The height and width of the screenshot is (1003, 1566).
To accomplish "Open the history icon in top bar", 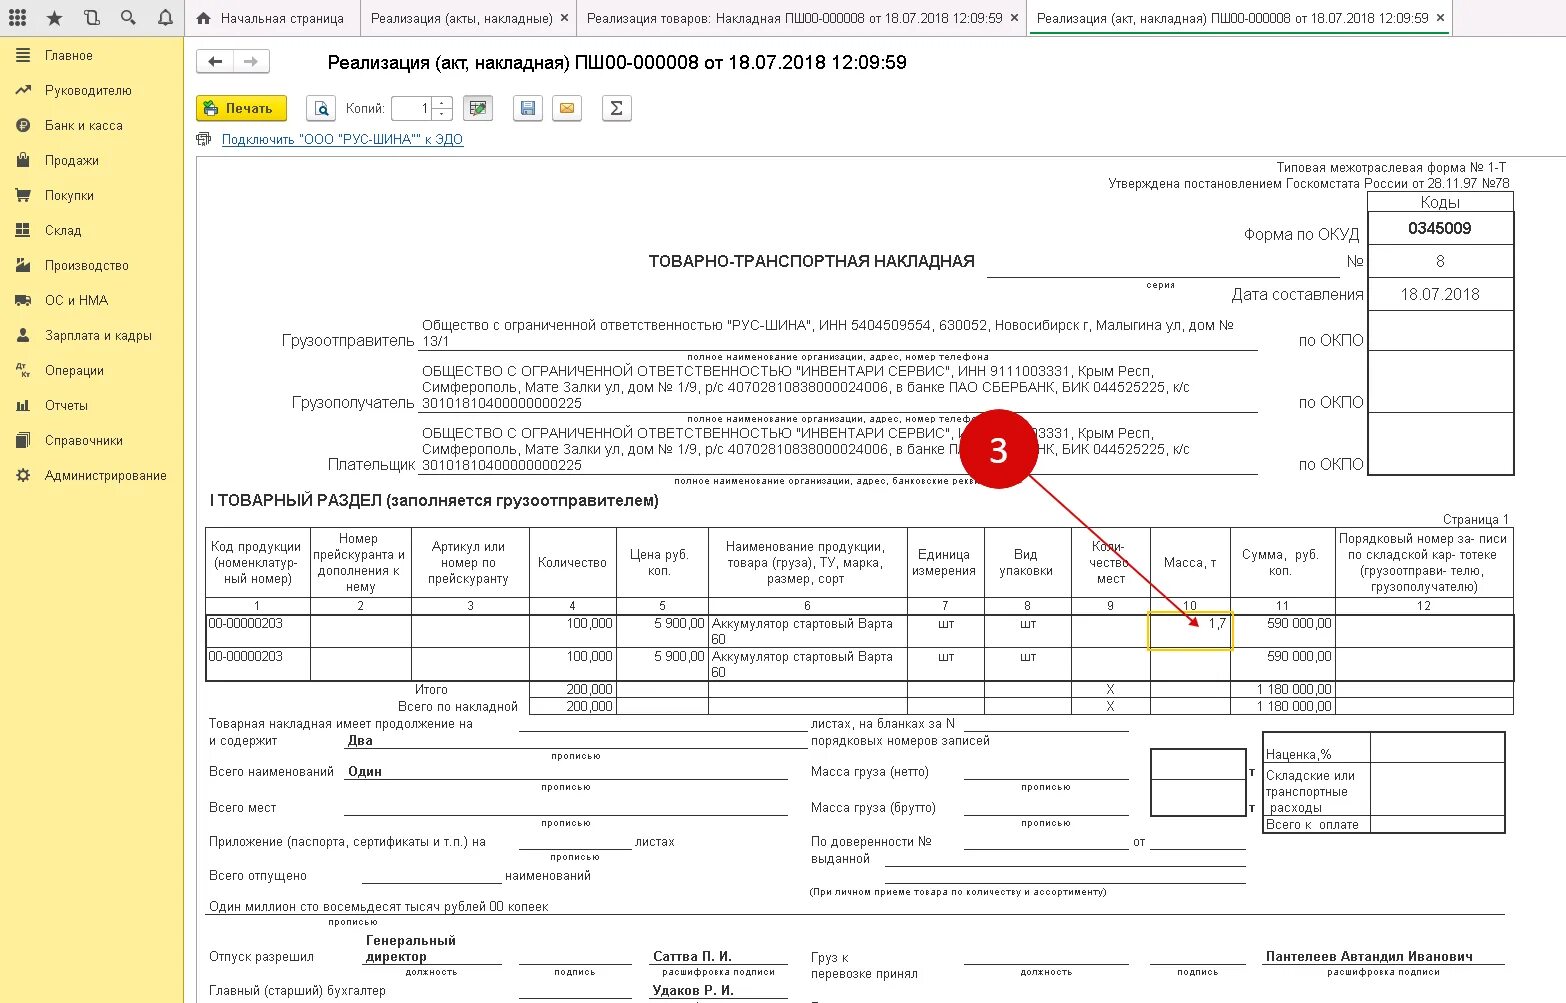I will (x=91, y=18).
